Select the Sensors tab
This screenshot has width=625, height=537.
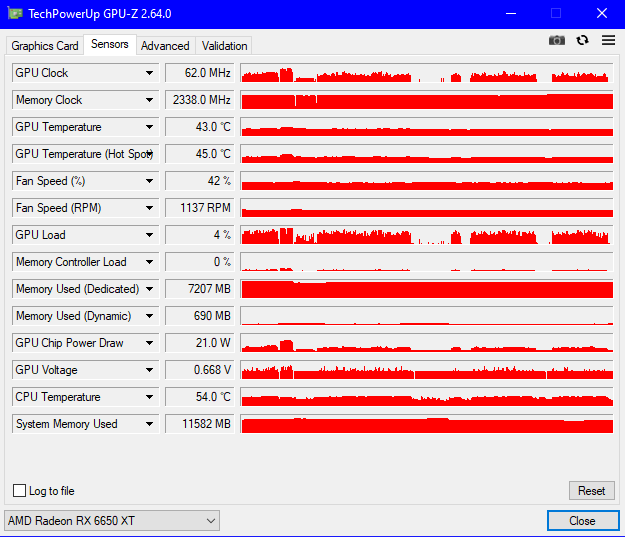click(110, 44)
